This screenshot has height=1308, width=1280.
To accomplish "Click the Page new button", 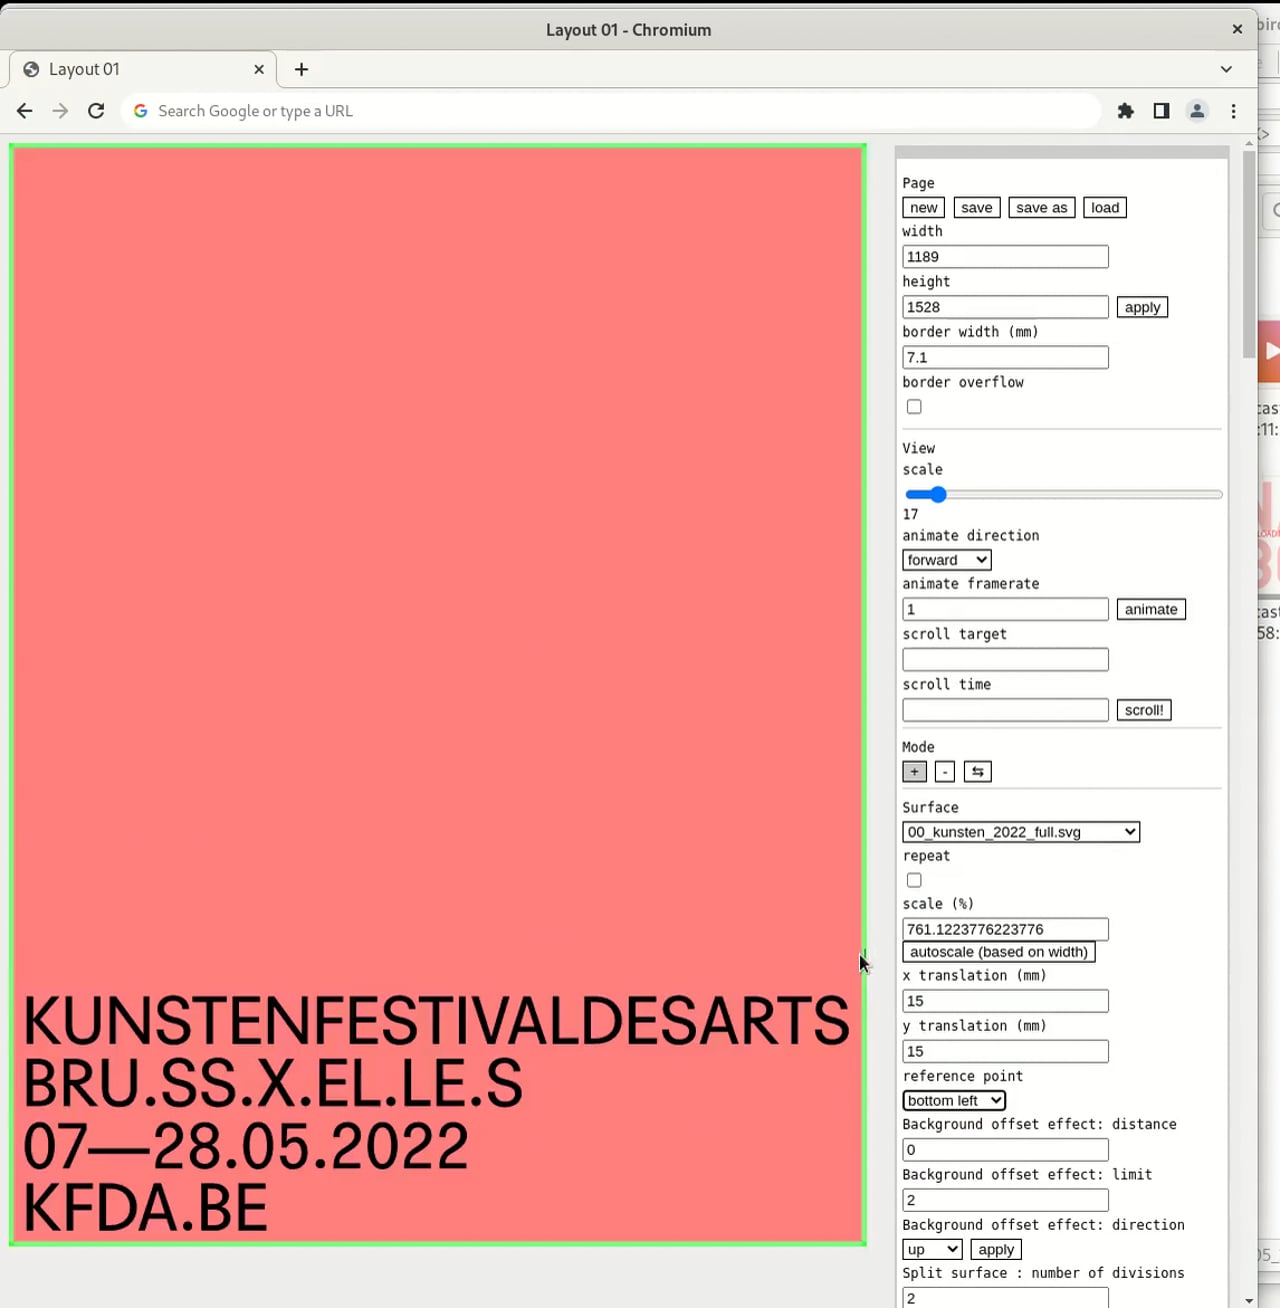I will coord(923,208).
